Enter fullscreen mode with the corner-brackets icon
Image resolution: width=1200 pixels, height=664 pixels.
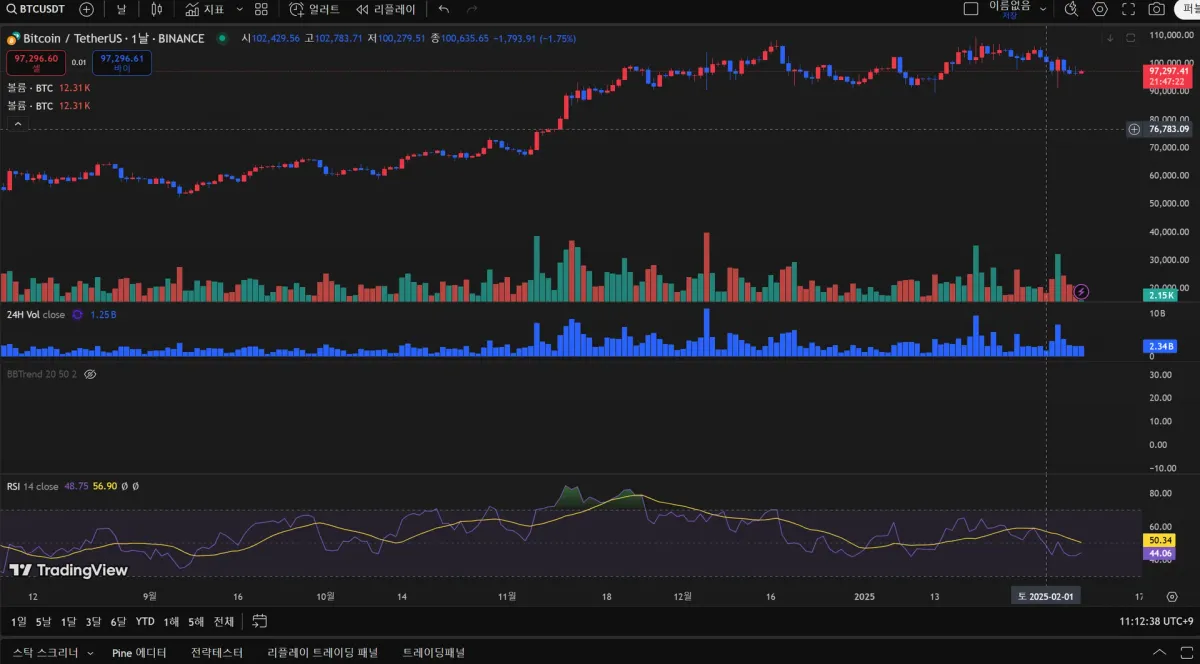tap(1128, 9)
